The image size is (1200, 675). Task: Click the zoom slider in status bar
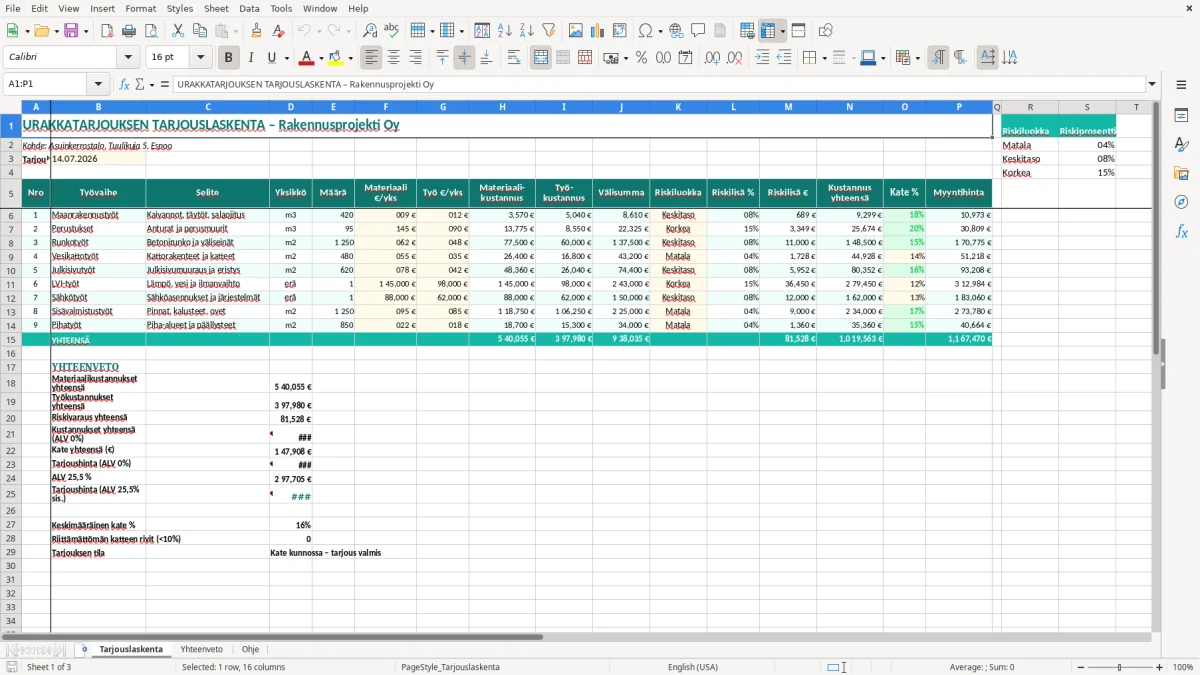click(1119, 667)
